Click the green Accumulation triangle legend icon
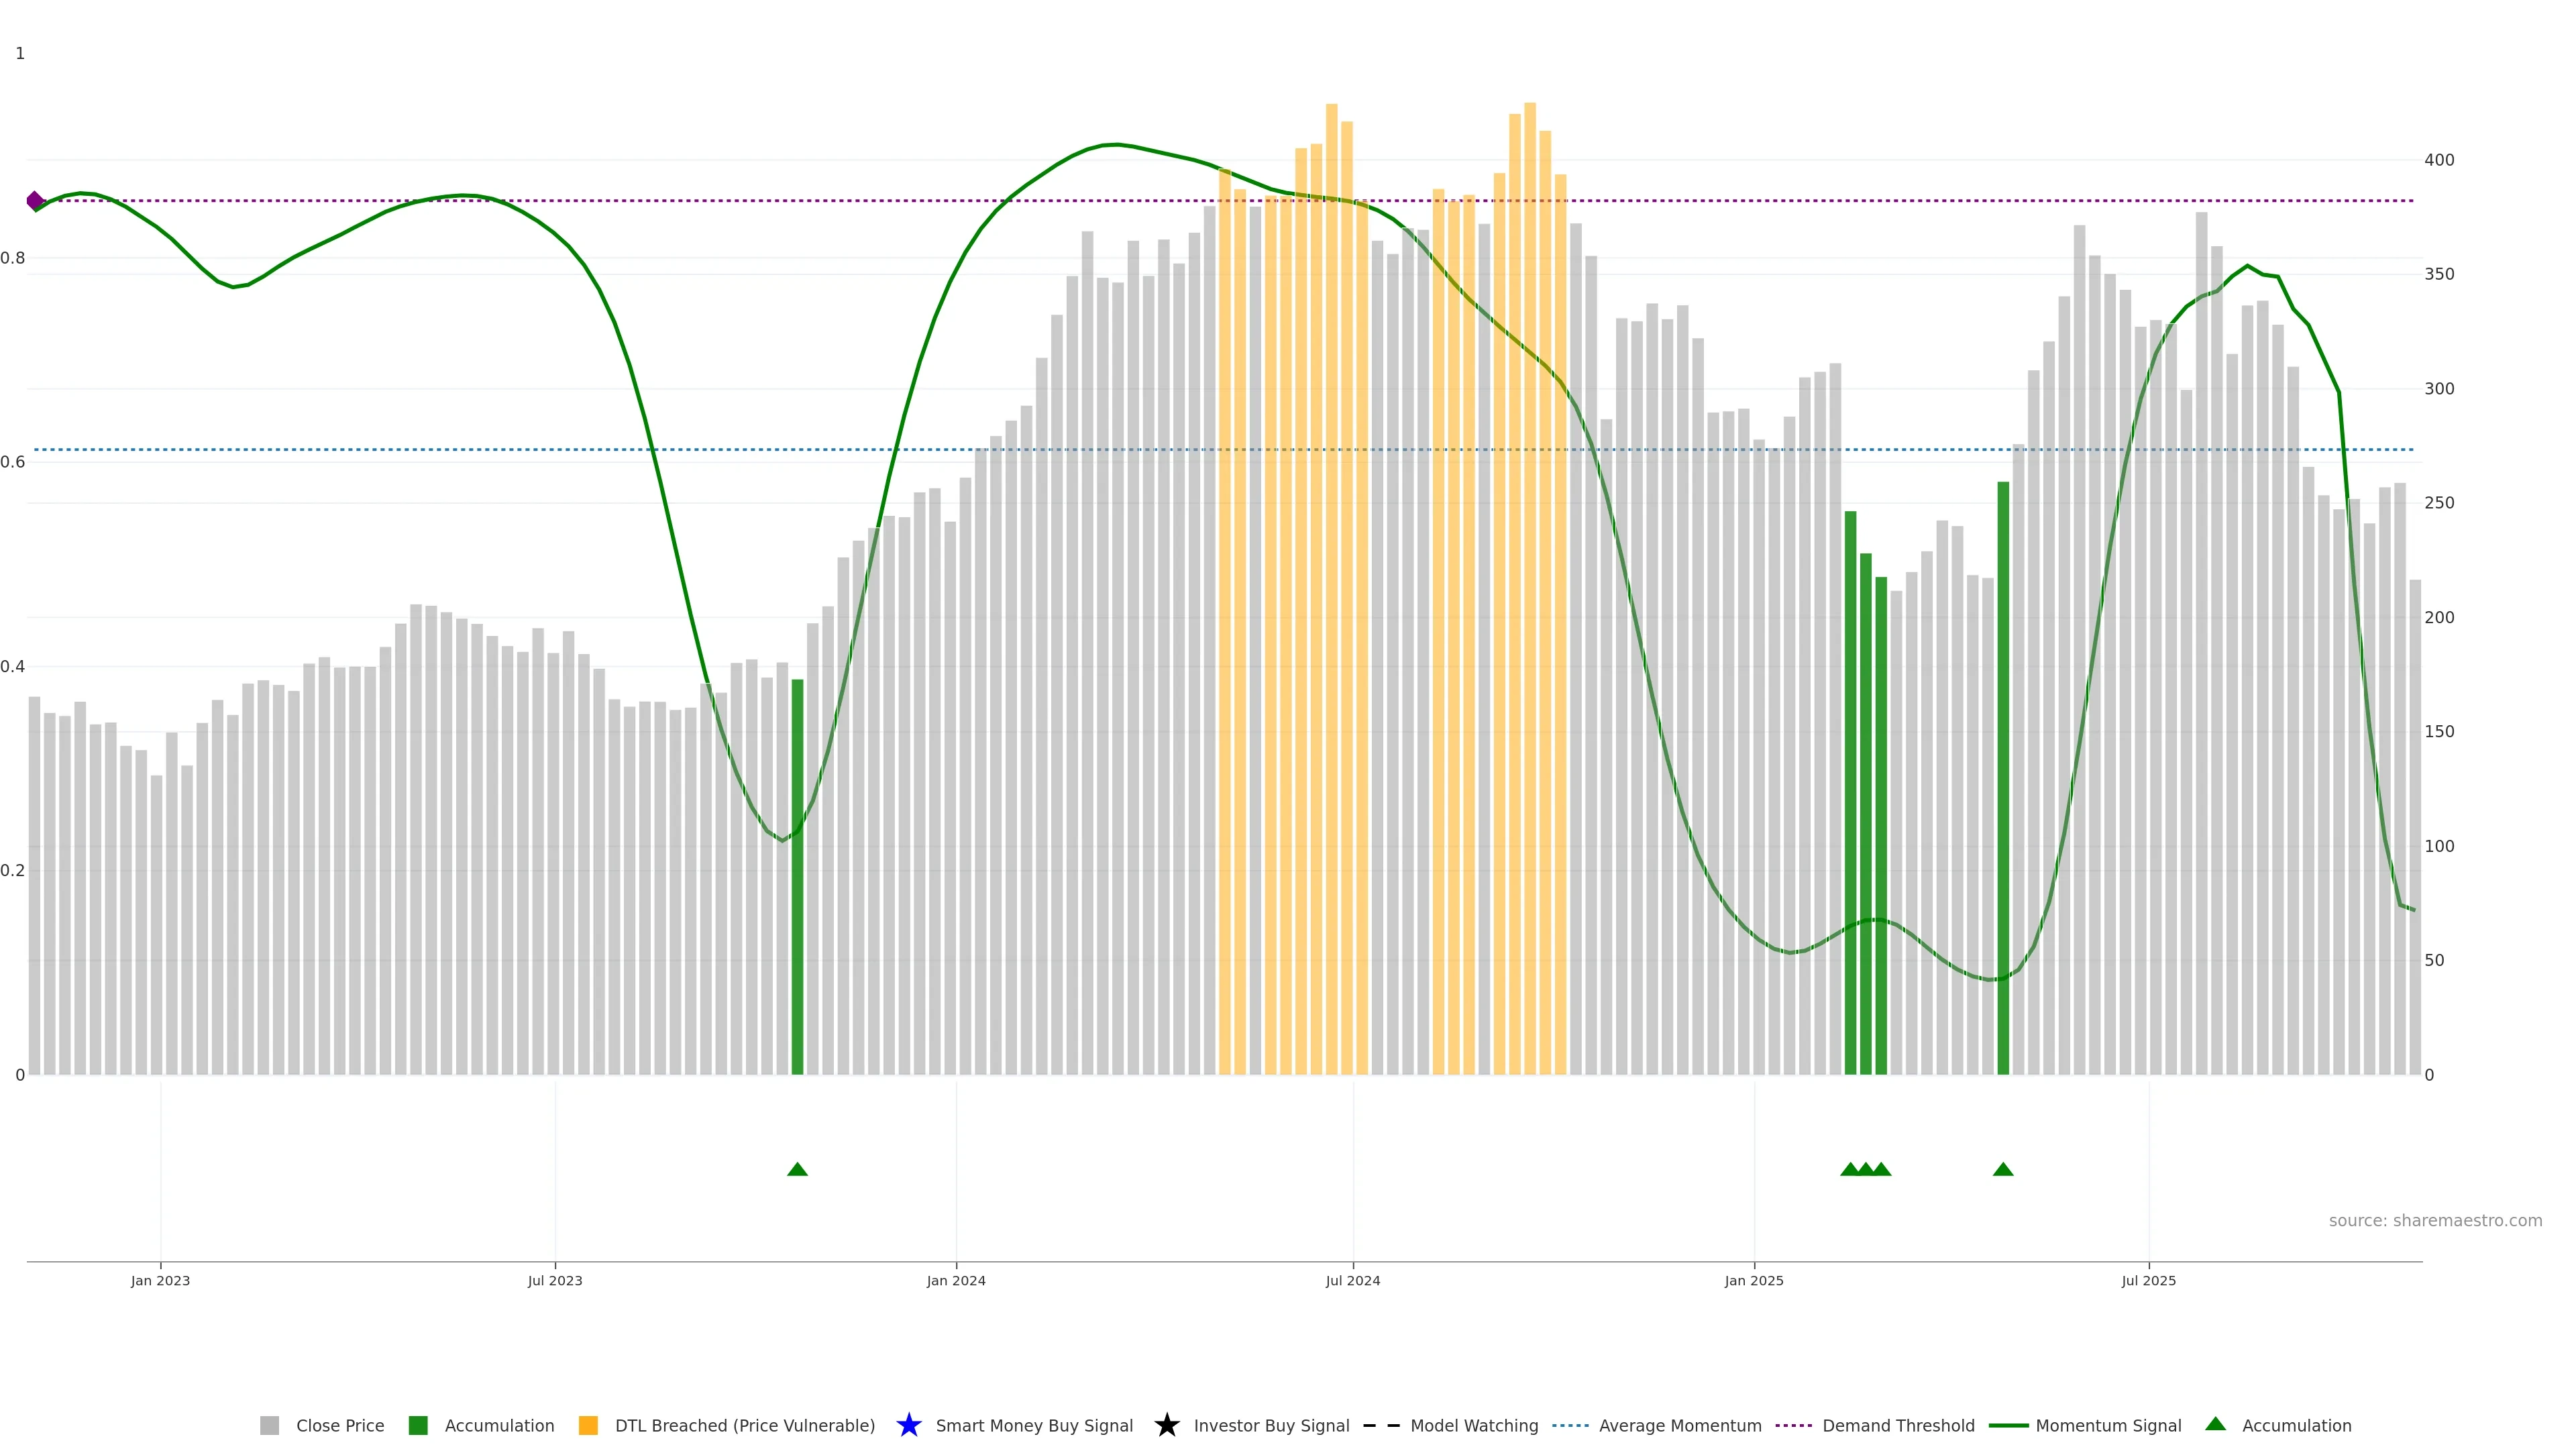 tap(2215, 1424)
